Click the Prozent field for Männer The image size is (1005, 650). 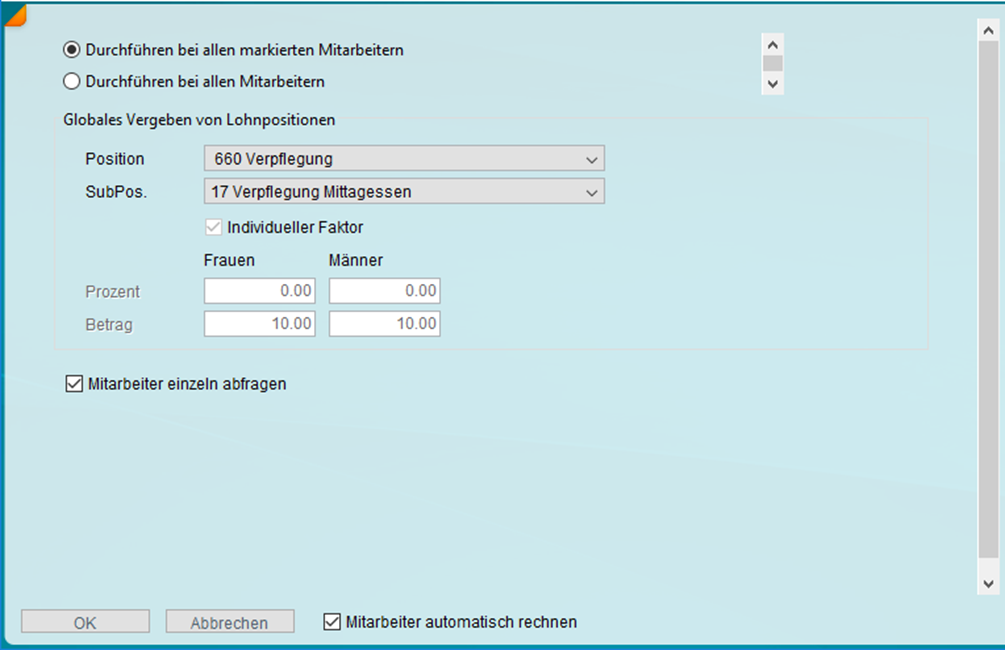[385, 291]
